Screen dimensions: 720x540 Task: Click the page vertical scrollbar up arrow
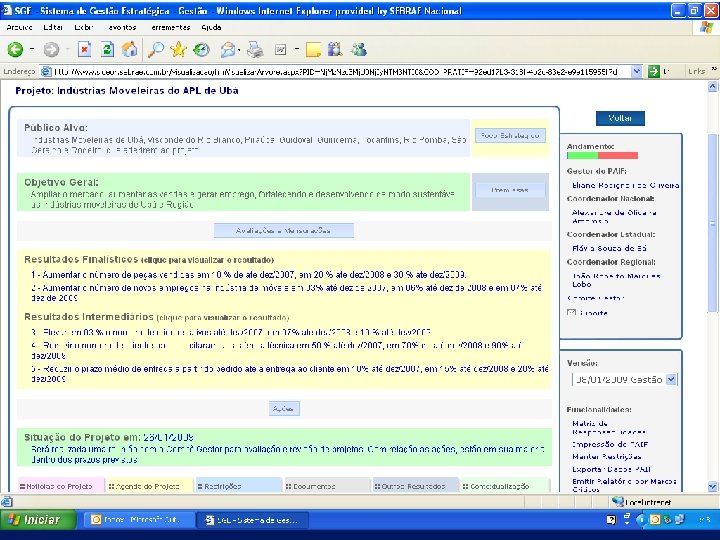[712, 86]
